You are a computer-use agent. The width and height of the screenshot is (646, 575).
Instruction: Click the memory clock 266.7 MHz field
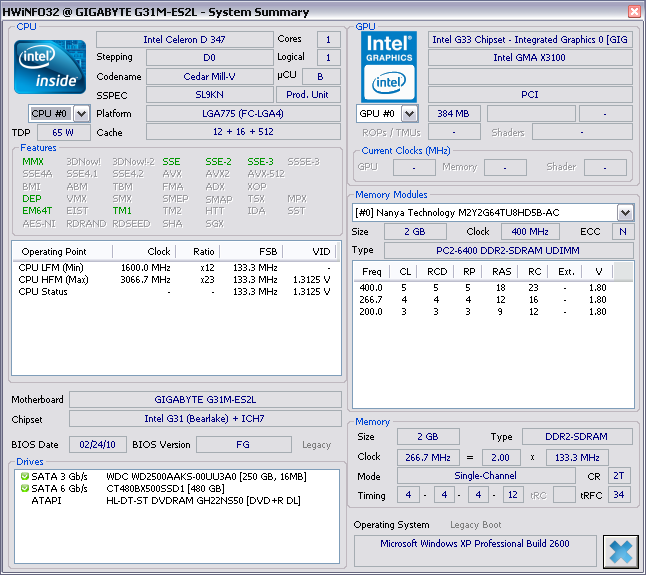tap(428, 457)
